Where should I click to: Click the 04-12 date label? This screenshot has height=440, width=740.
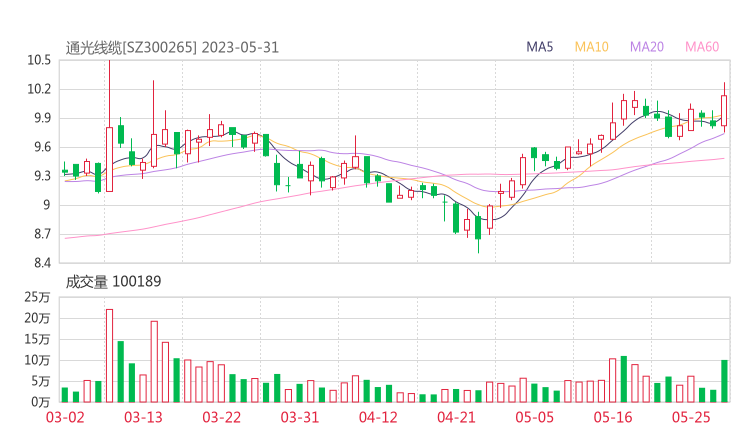(378, 418)
